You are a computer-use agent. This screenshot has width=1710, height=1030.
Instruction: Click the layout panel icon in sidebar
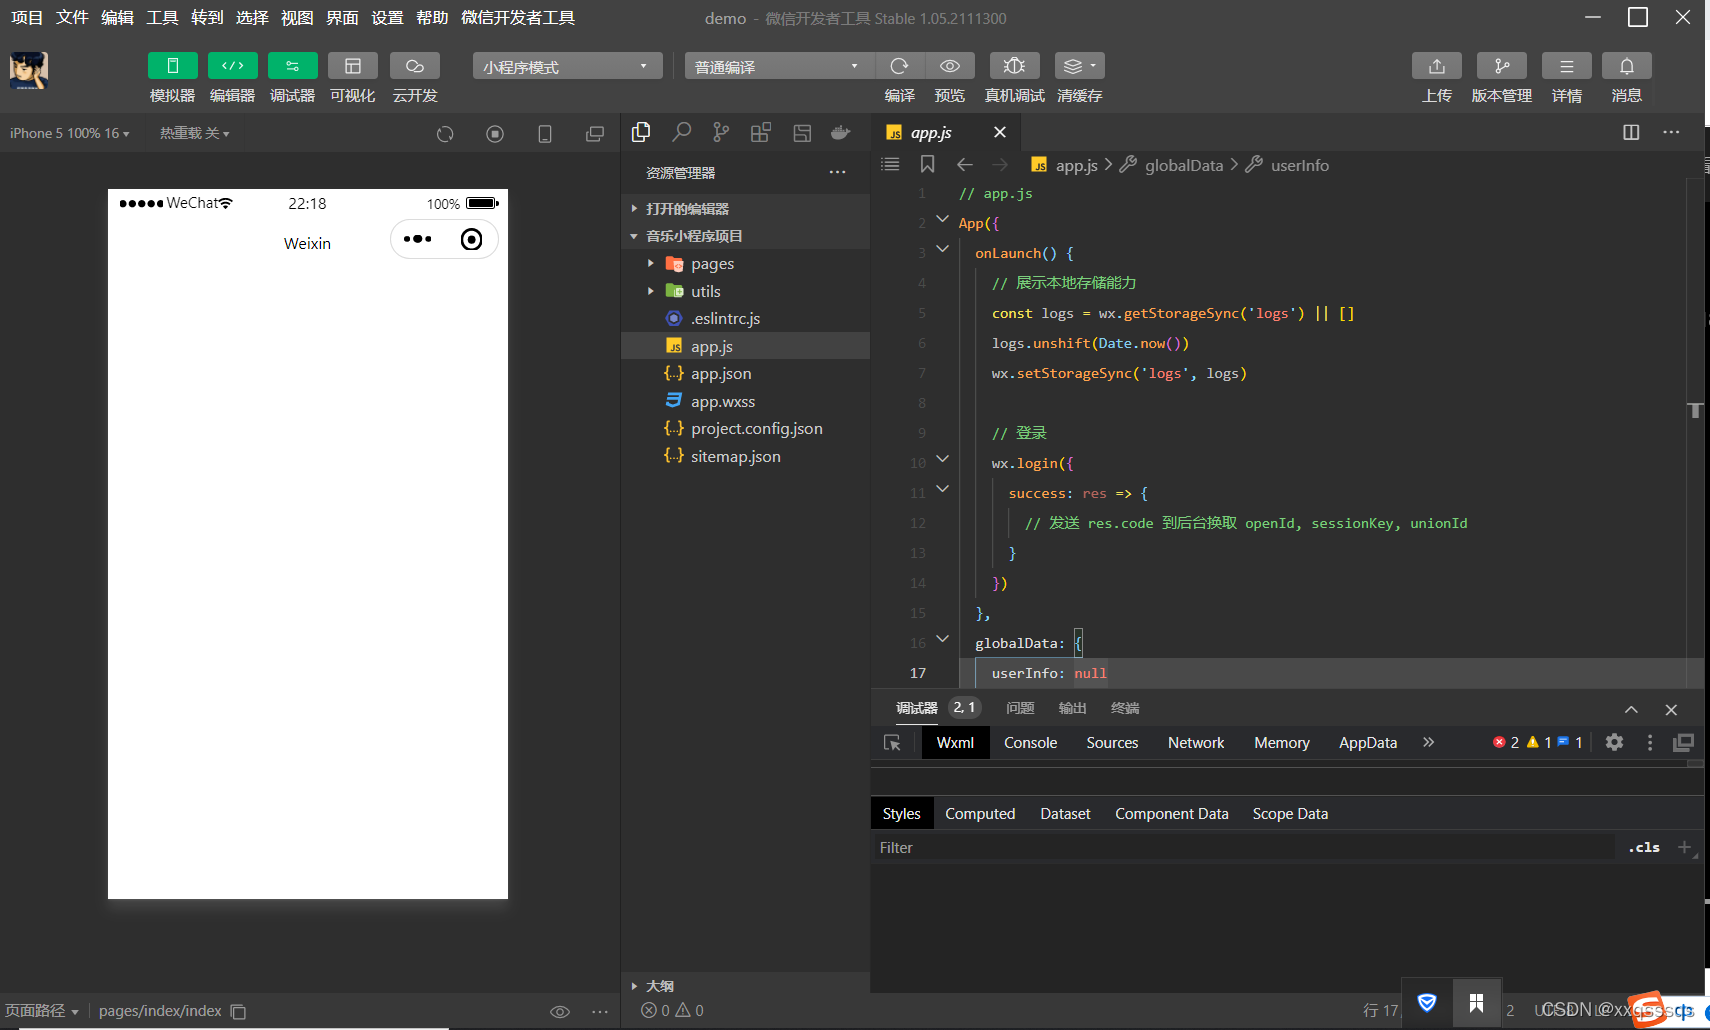pos(801,132)
